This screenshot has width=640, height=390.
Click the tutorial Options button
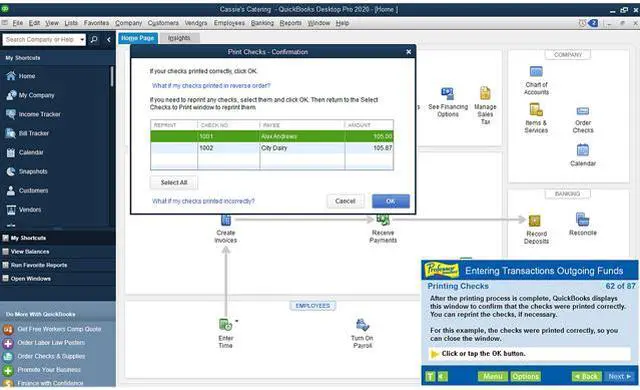coord(525,376)
